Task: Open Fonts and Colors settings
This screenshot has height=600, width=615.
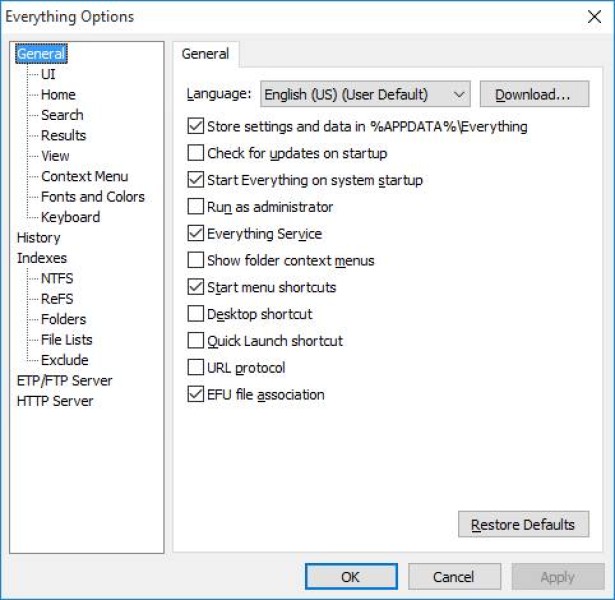Action: (92, 197)
